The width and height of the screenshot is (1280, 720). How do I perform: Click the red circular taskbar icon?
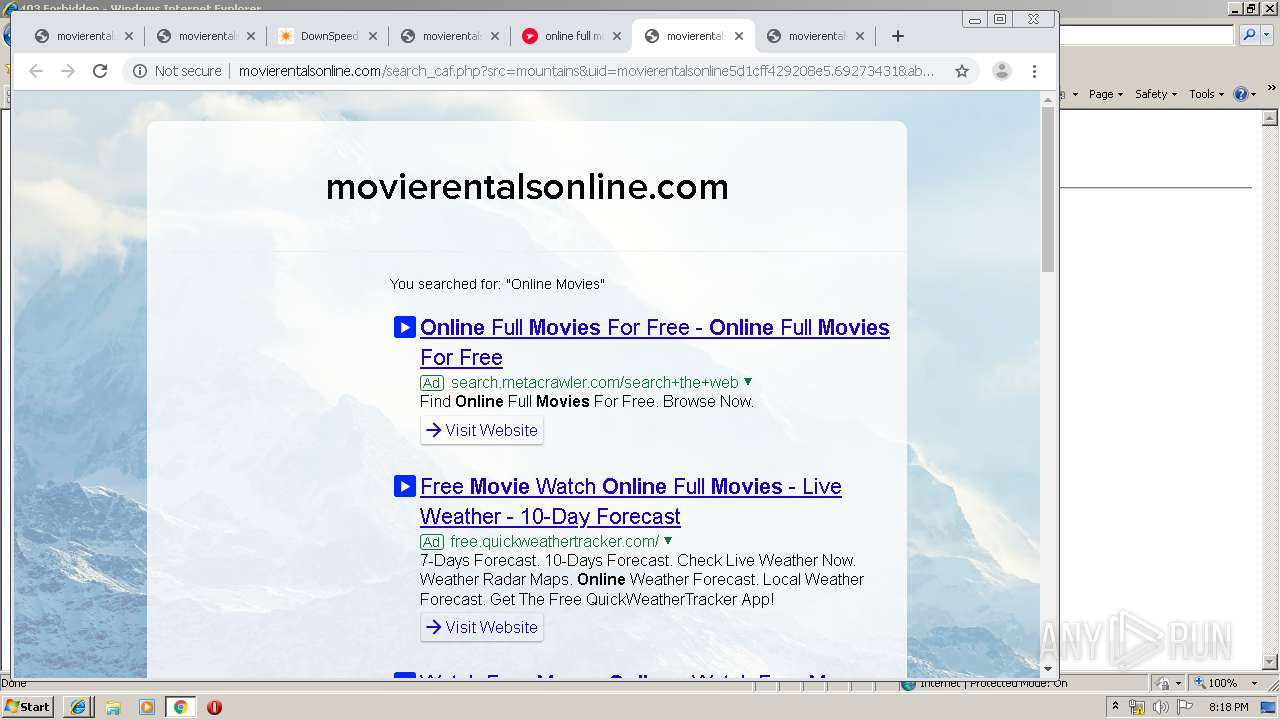pyautogui.click(x=214, y=707)
